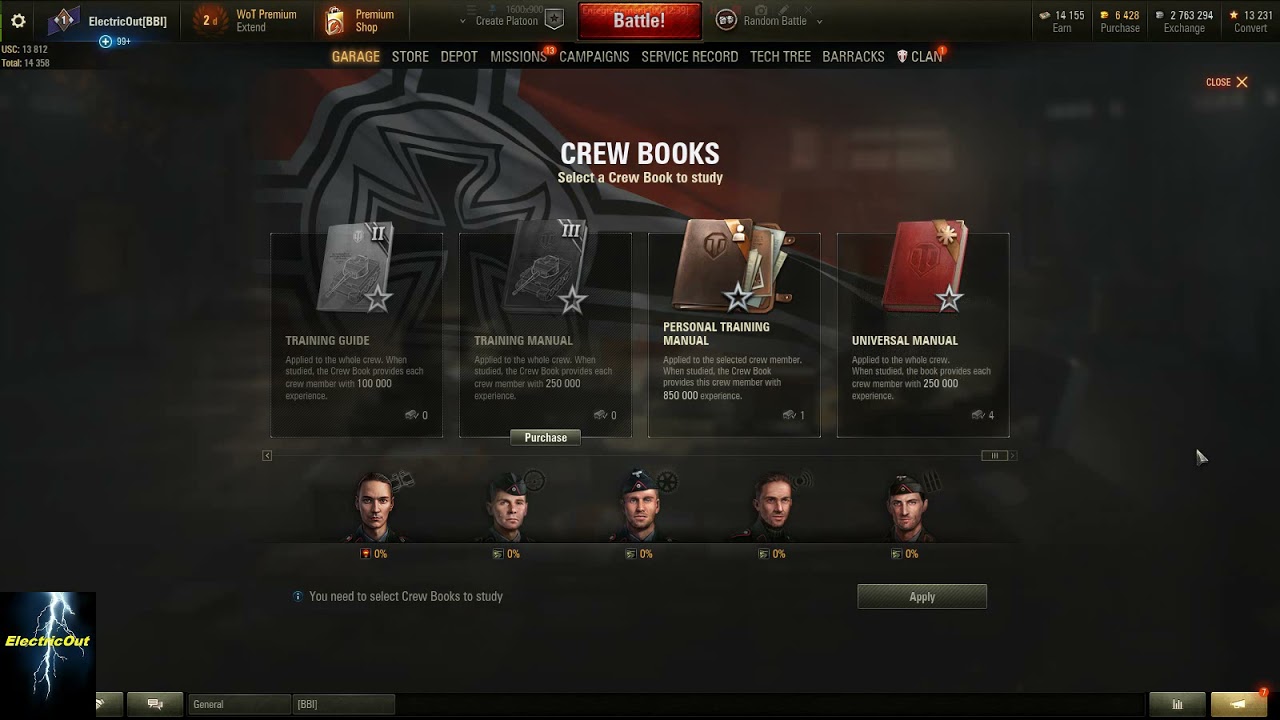This screenshot has width=1280, height=720.
Task: Open the Barracks tab
Action: [x=853, y=57]
